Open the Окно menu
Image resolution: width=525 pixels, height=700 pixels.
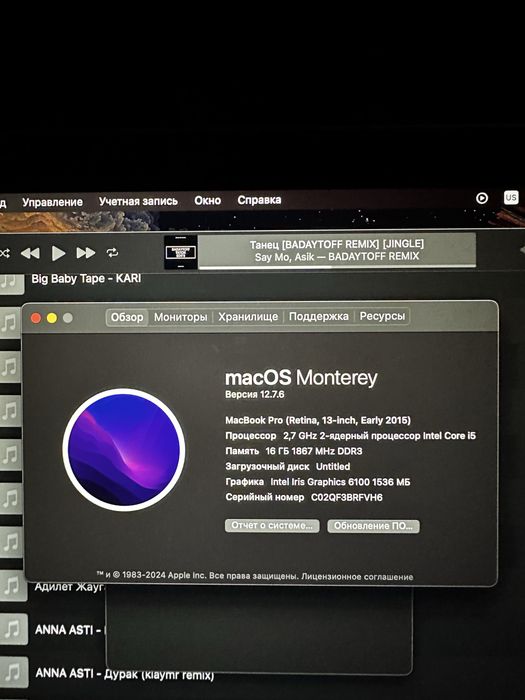tap(207, 200)
